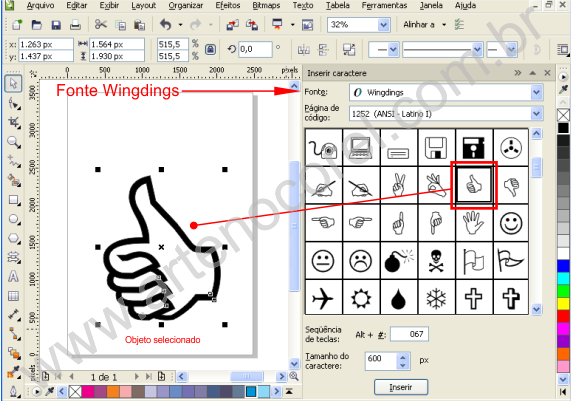
Task: Select the Text tool (letter A)
Action: [13, 276]
